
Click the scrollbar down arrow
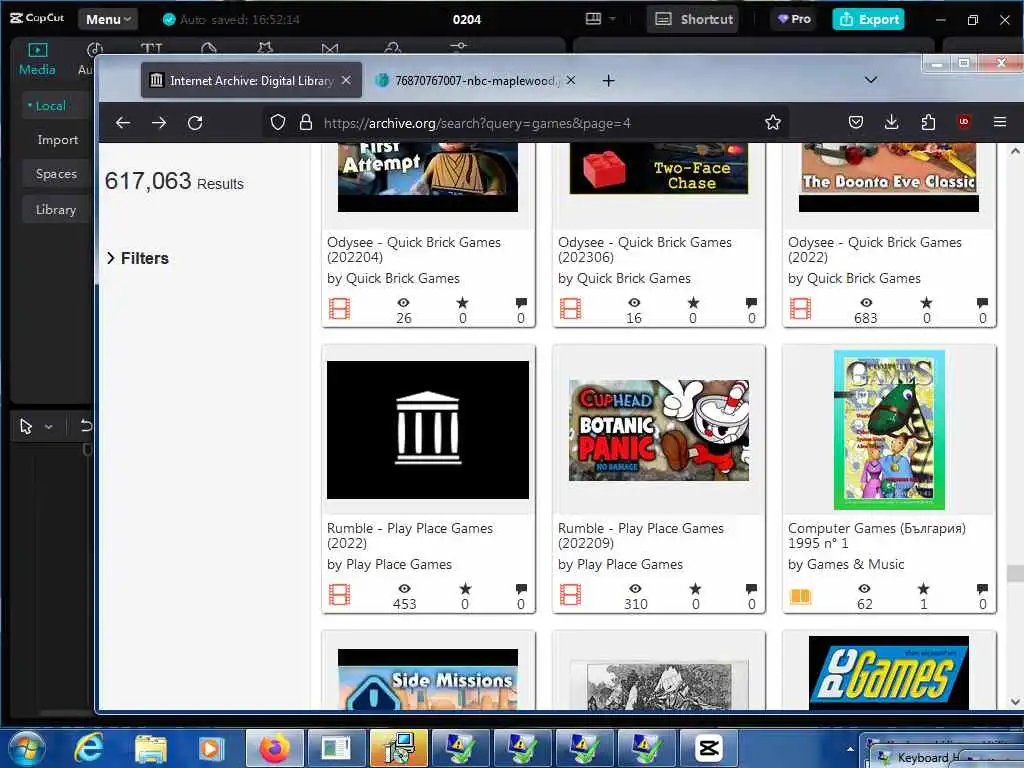click(1015, 702)
